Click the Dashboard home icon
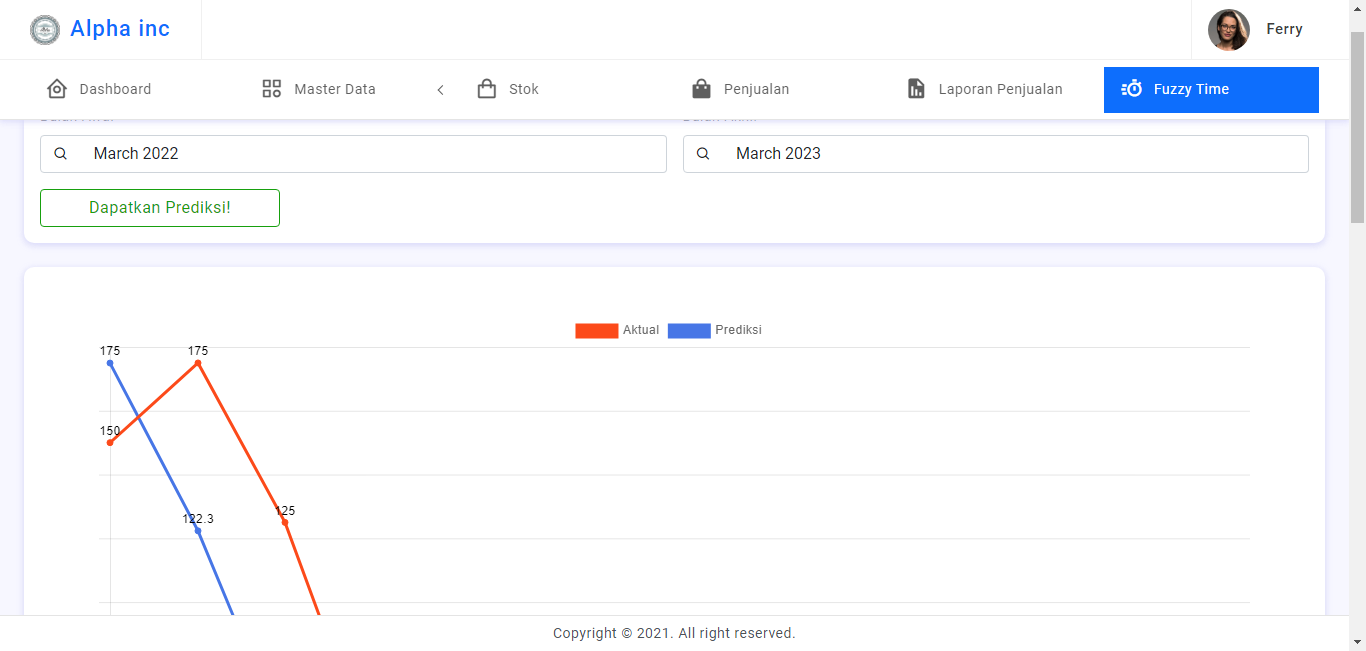 coord(57,89)
